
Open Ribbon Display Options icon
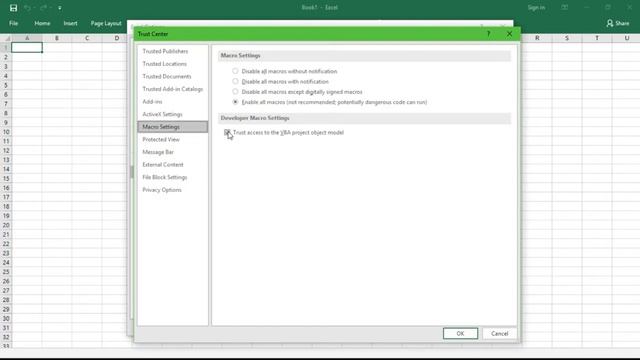[564, 7]
